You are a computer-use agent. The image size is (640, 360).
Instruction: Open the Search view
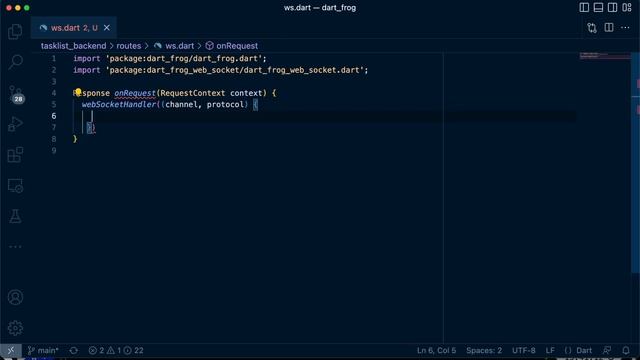15,62
